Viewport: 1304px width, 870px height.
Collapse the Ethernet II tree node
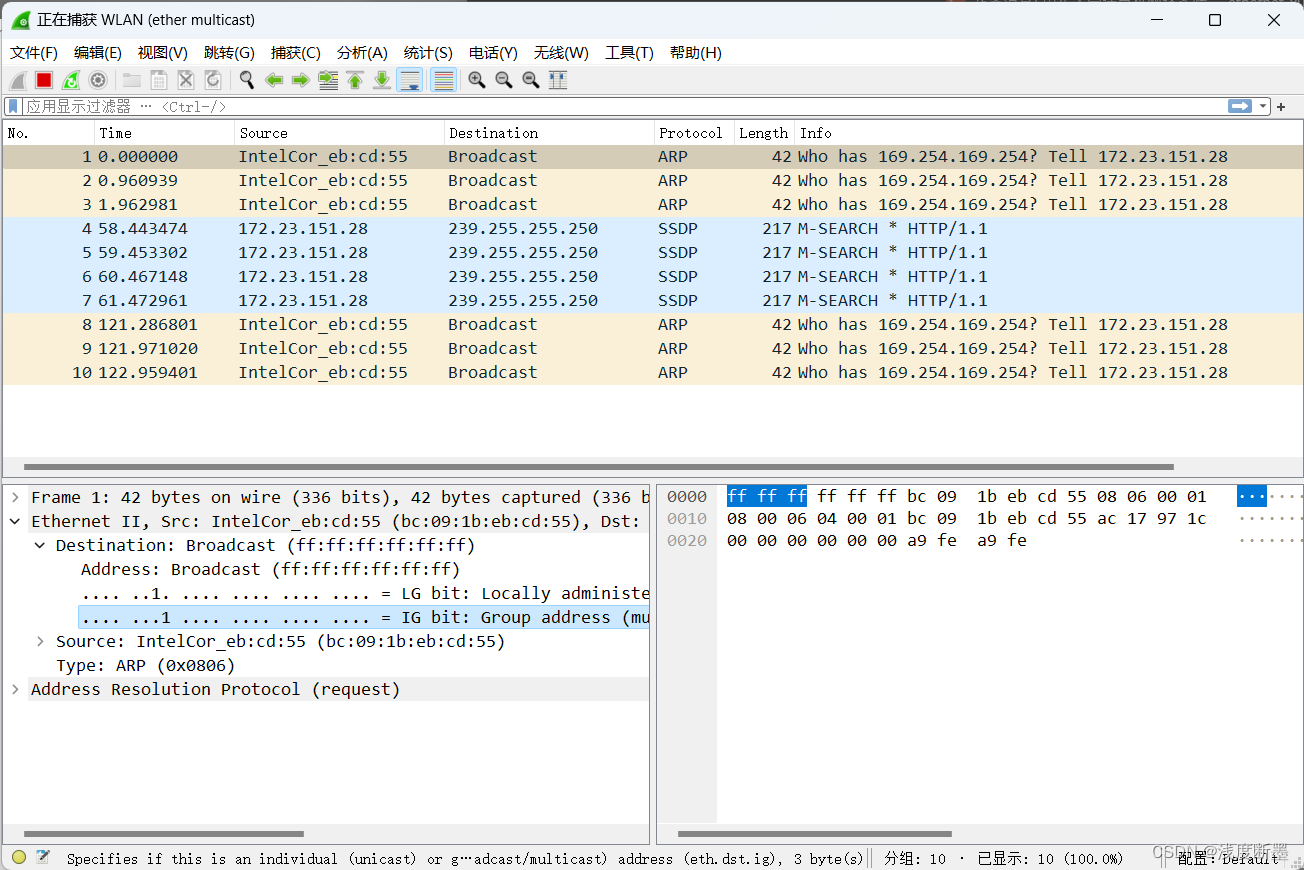pos(15,521)
